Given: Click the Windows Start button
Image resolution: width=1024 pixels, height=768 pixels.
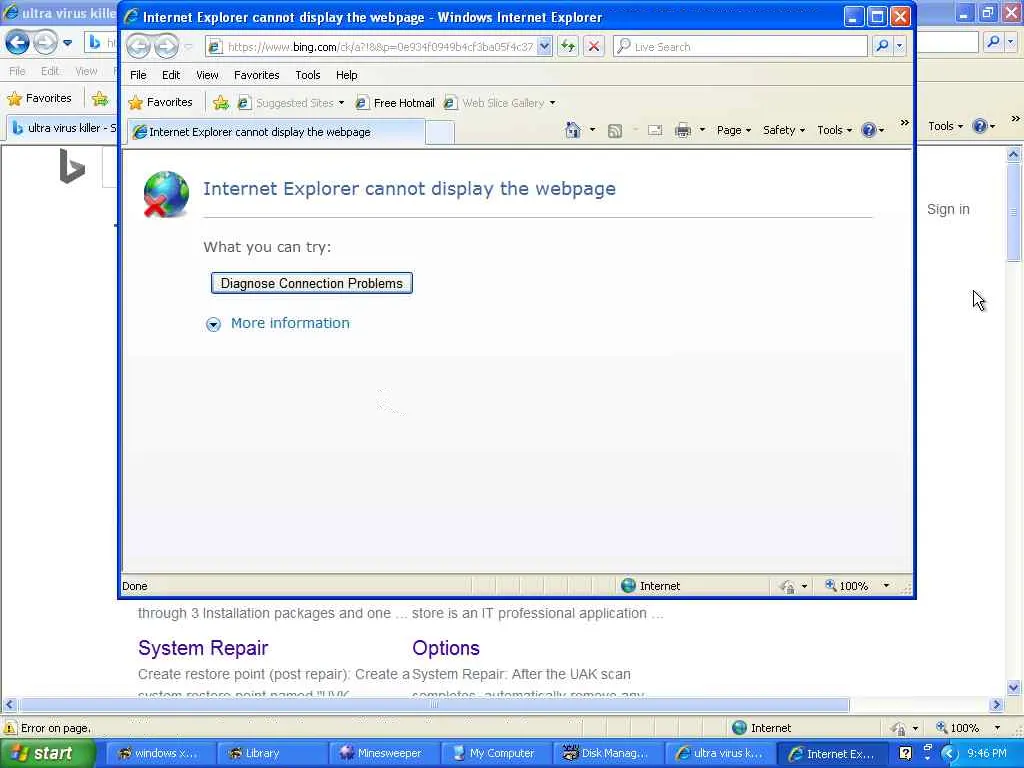Looking at the screenshot, I should (x=48, y=753).
